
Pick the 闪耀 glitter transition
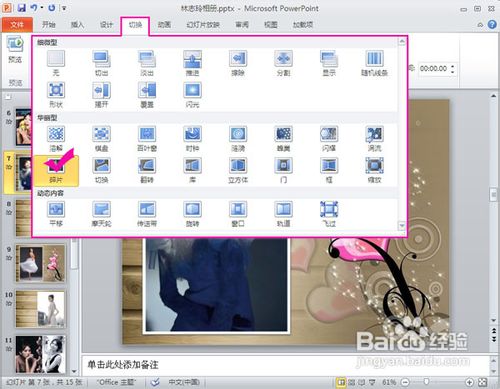[329, 139]
